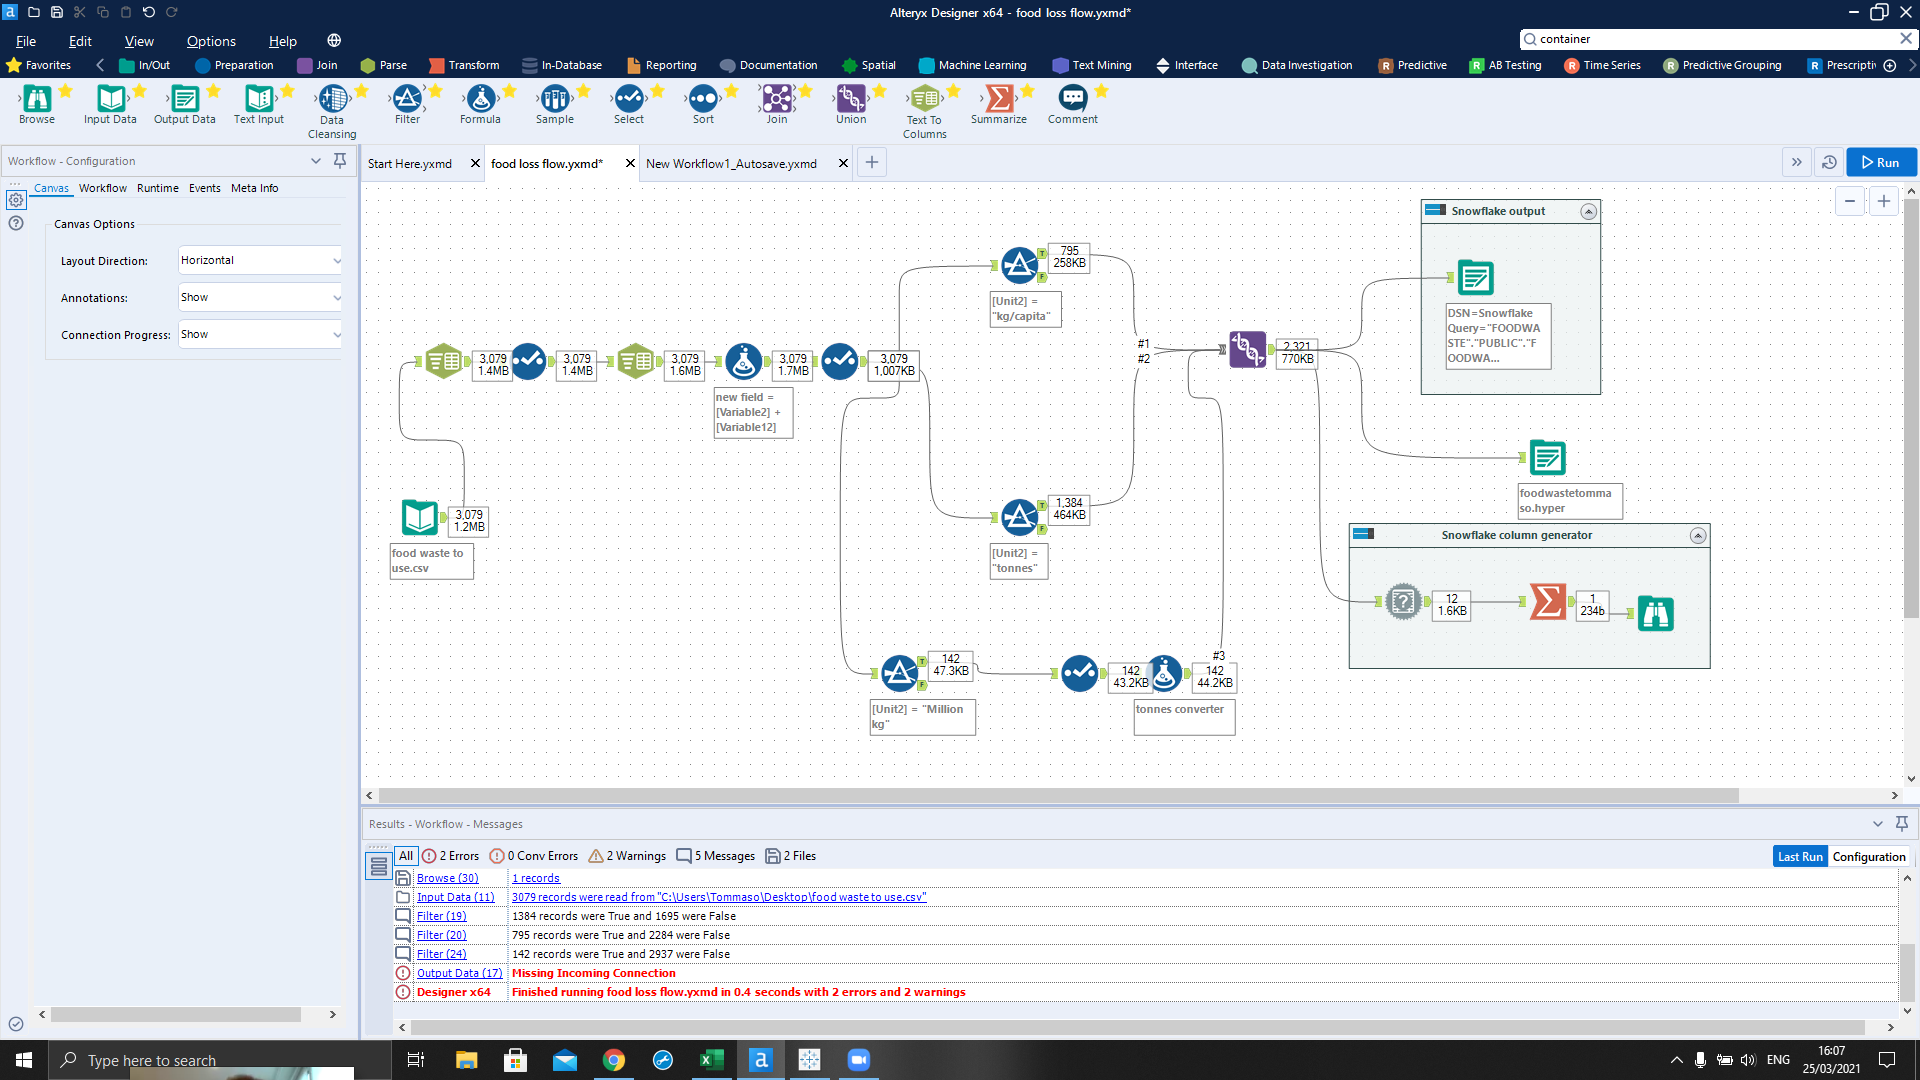Viewport: 1920px width, 1080px height.
Task: Select the Select tool in palette
Action: (x=629, y=104)
